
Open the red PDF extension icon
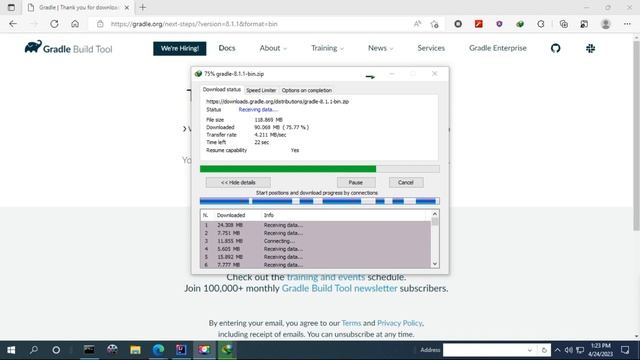pyautogui.click(x=479, y=24)
